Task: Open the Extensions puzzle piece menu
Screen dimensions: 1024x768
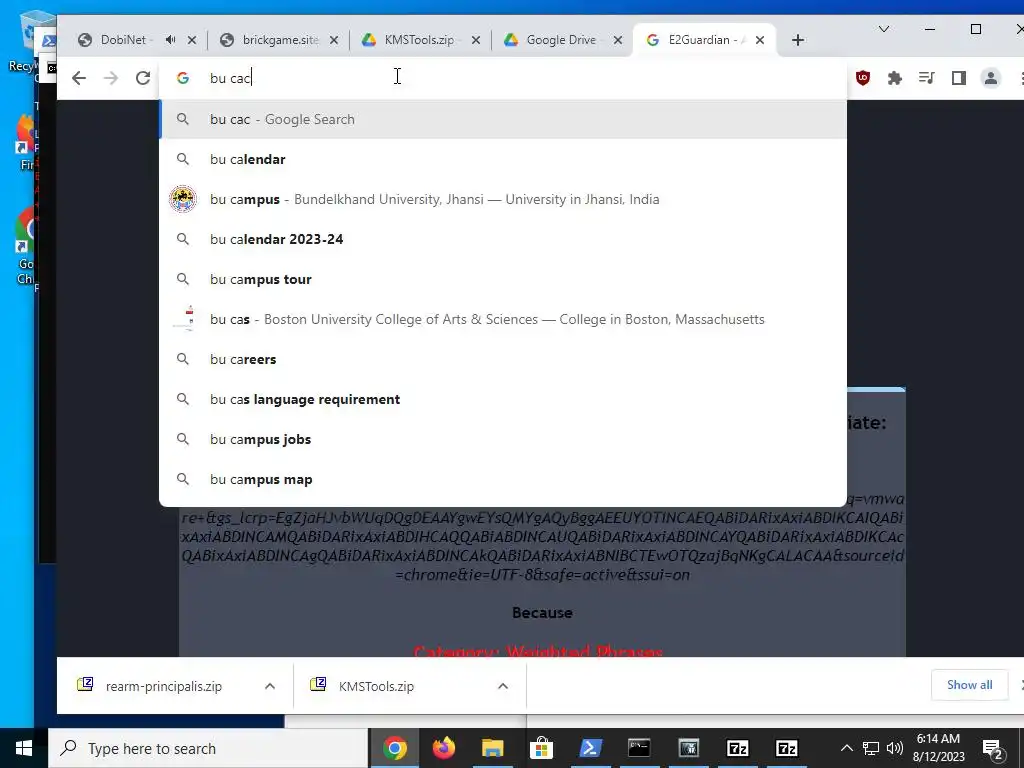Action: pyautogui.click(x=895, y=78)
